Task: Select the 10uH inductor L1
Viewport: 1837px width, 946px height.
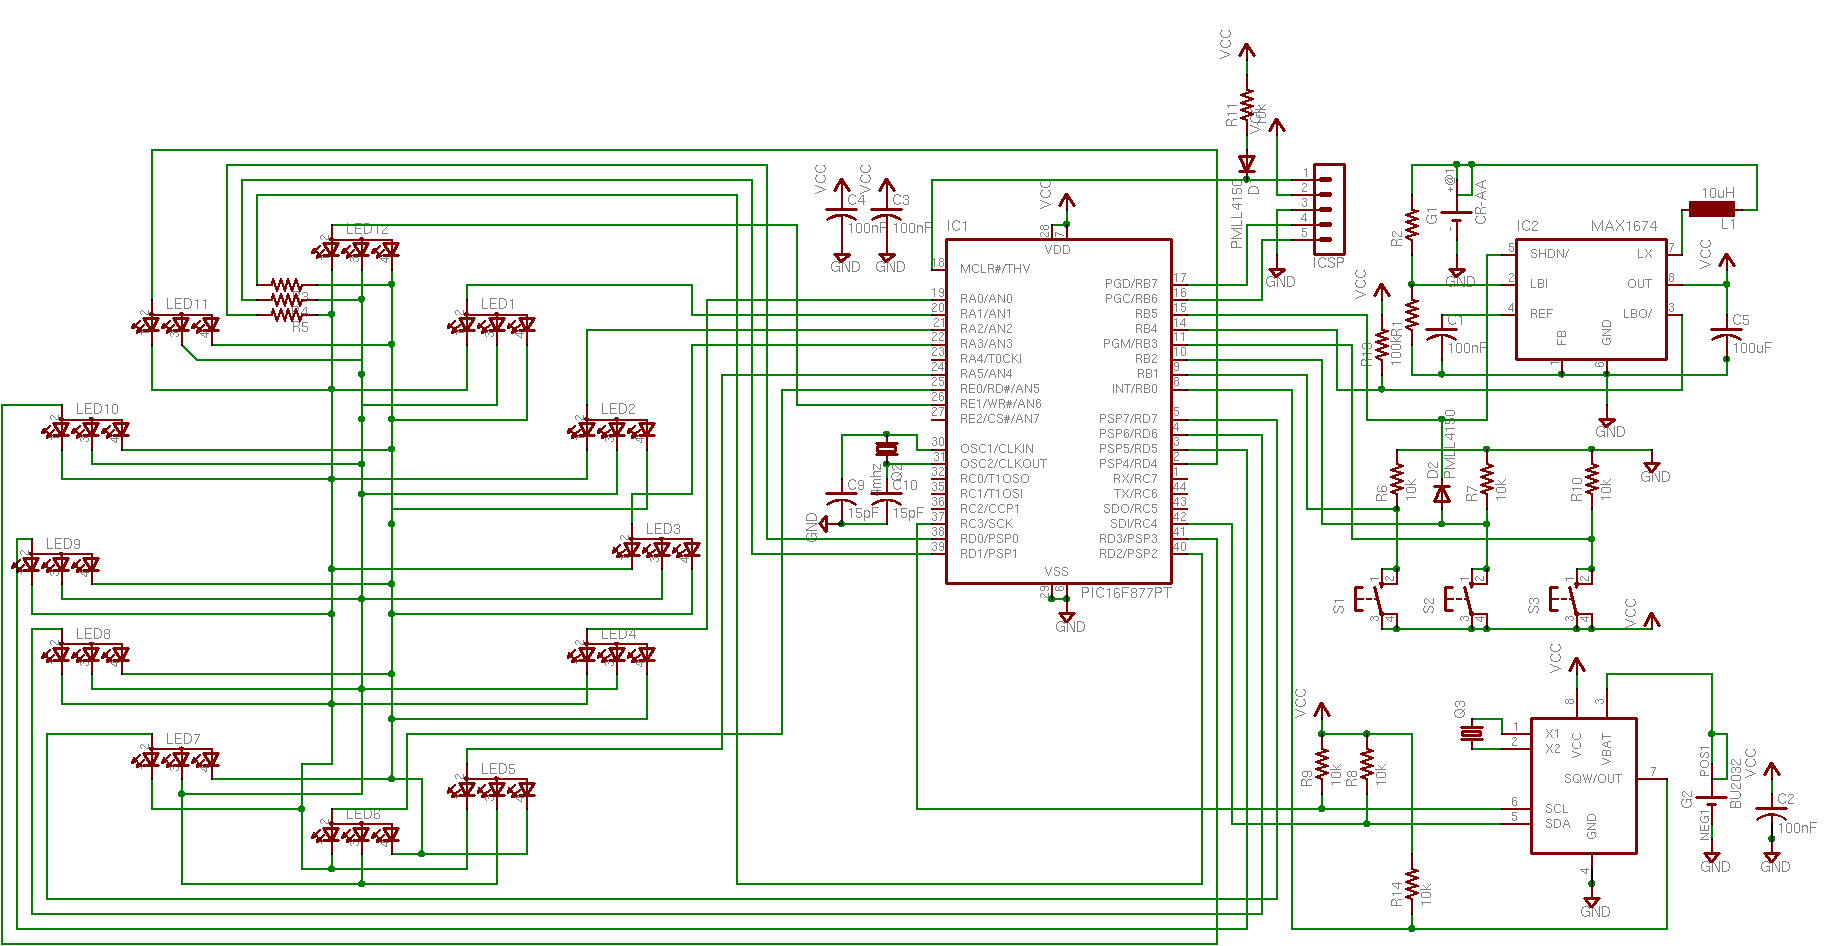Action: click(x=1712, y=209)
